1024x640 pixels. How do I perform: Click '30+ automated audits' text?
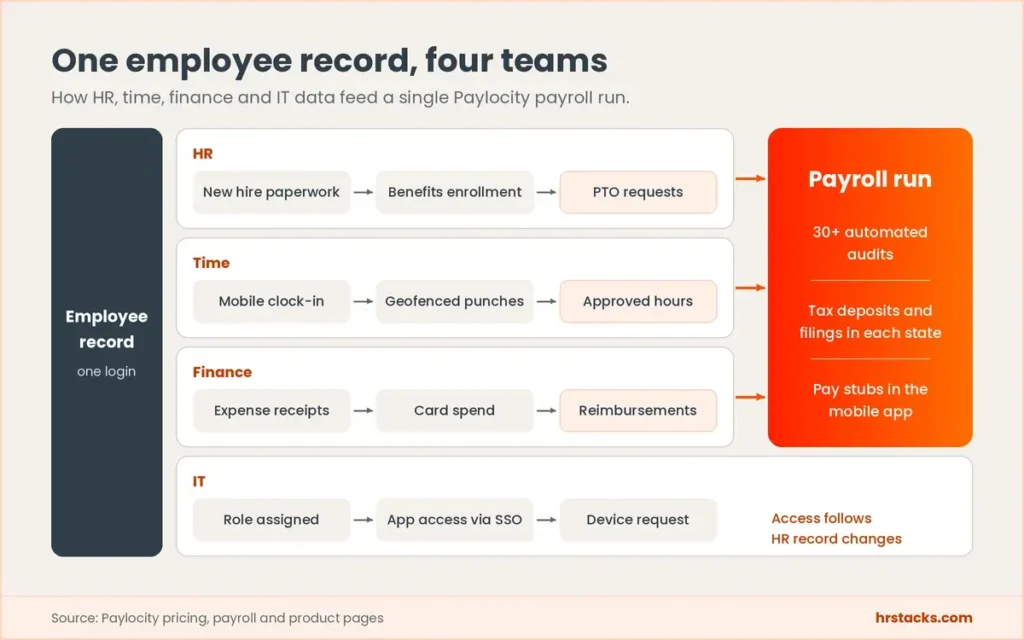coord(870,243)
